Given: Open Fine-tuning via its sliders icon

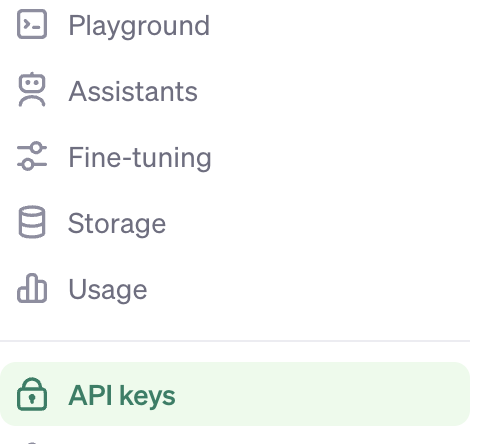Looking at the screenshot, I should [32, 156].
